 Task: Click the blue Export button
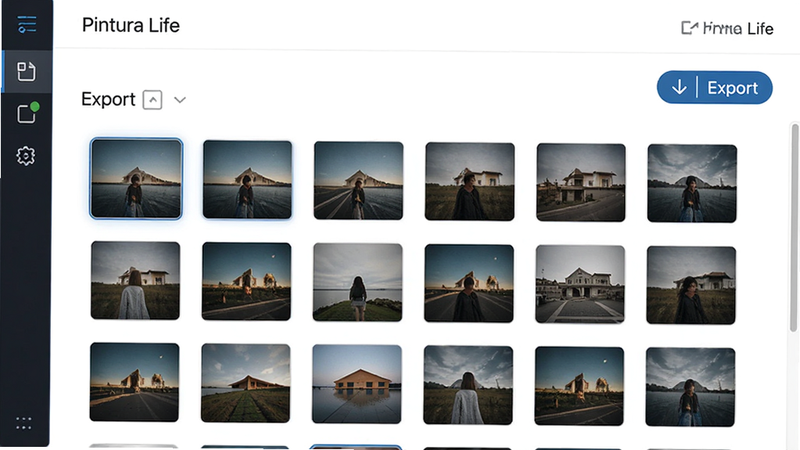(714, 88)
